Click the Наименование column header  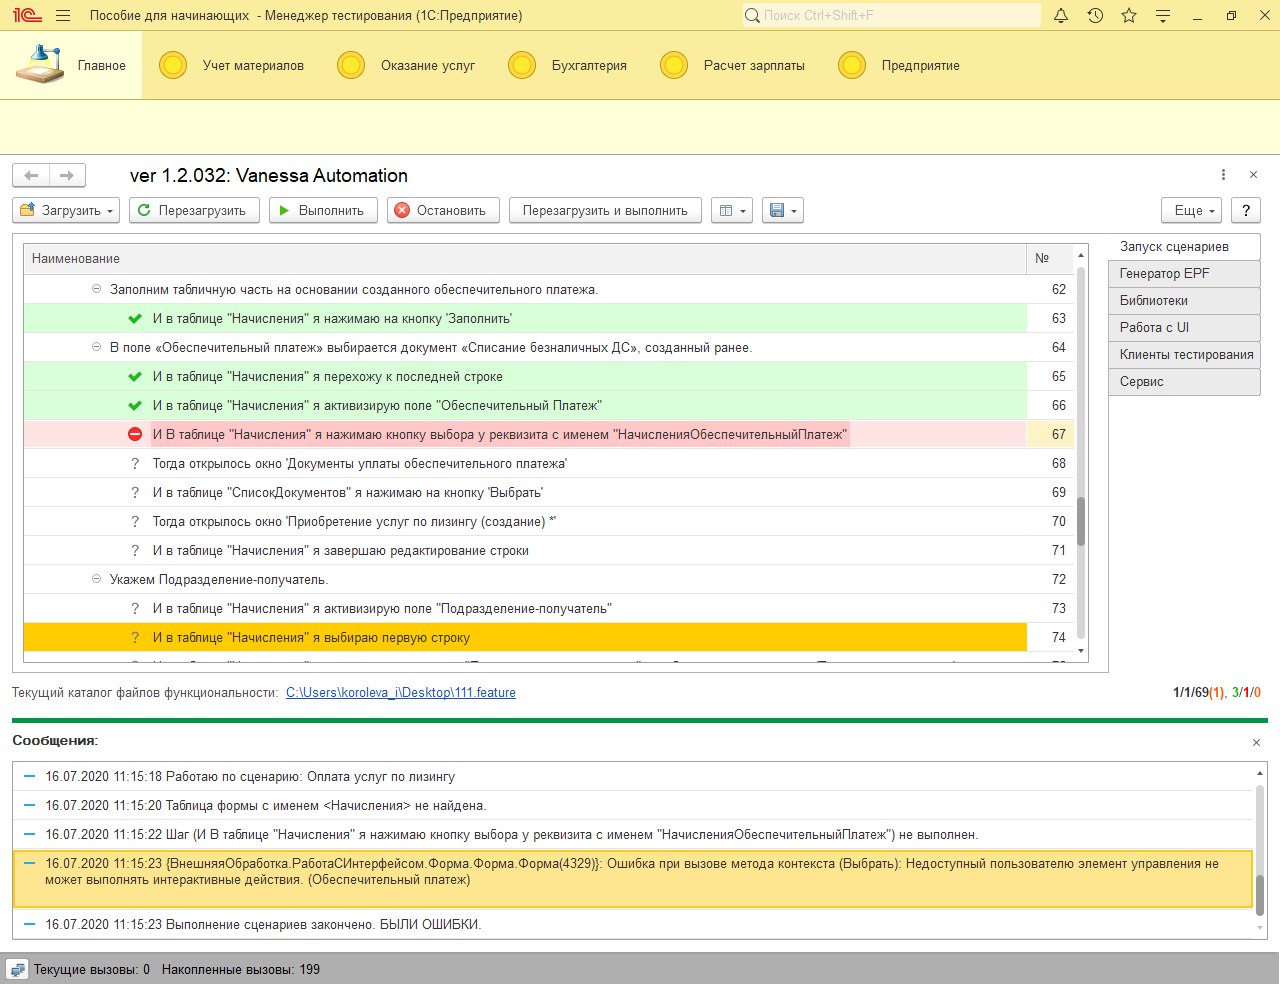525,258
